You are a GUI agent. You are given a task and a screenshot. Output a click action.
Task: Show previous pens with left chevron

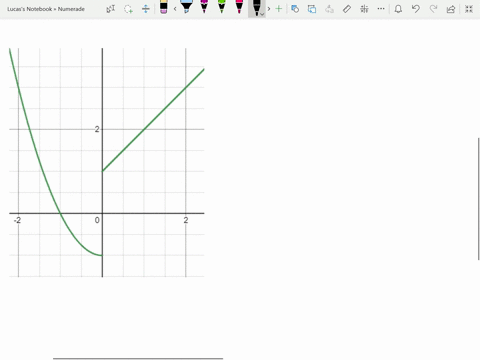pos(175,9)
